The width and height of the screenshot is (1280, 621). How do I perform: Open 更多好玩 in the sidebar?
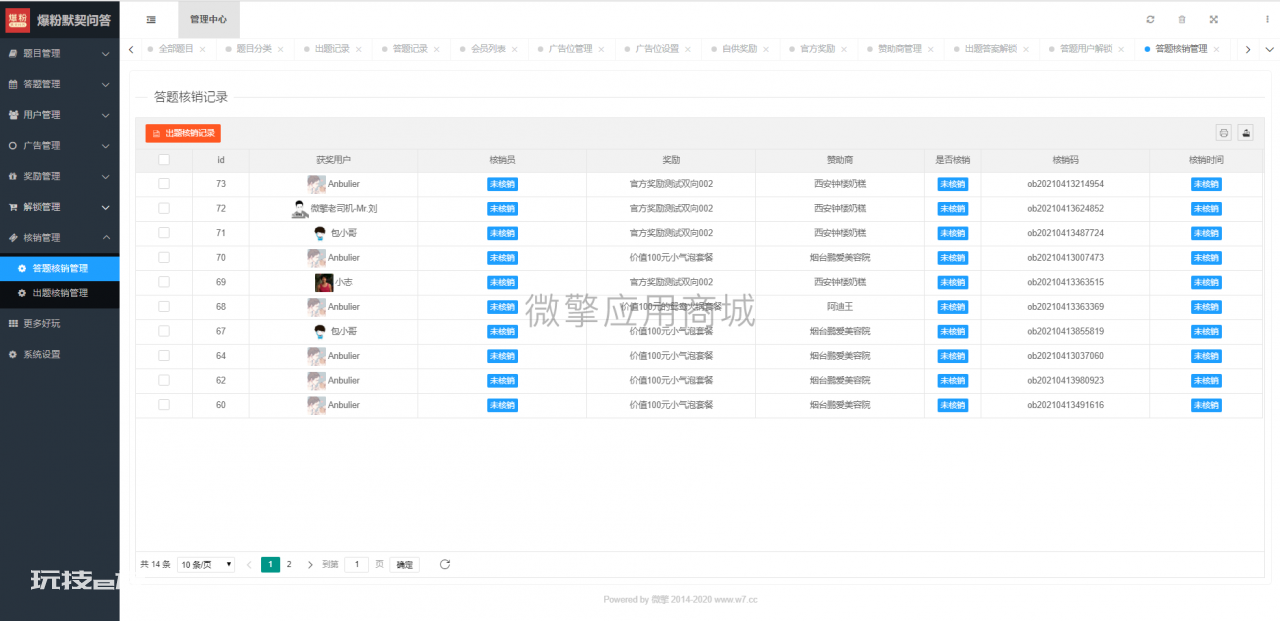click(x=60, y=323)
